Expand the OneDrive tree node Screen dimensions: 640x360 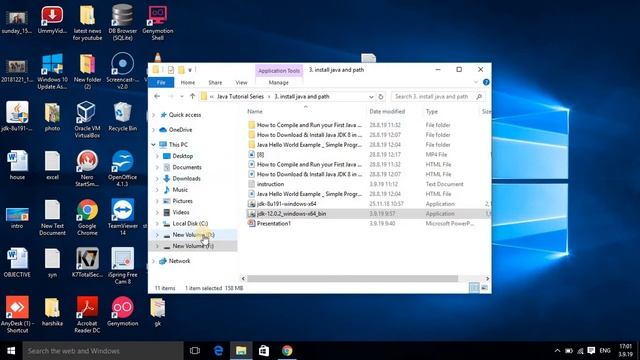point(154,130)
